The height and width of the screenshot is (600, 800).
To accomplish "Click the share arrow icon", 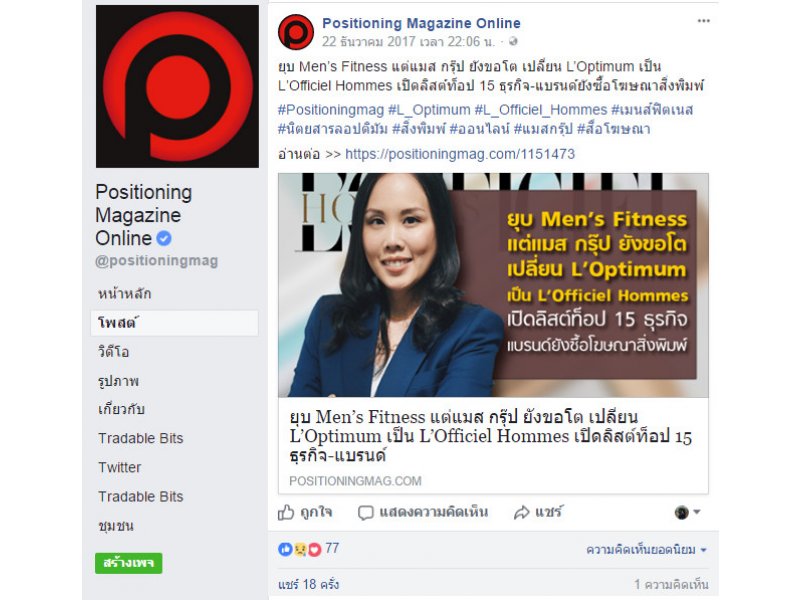I will (521, 512).
